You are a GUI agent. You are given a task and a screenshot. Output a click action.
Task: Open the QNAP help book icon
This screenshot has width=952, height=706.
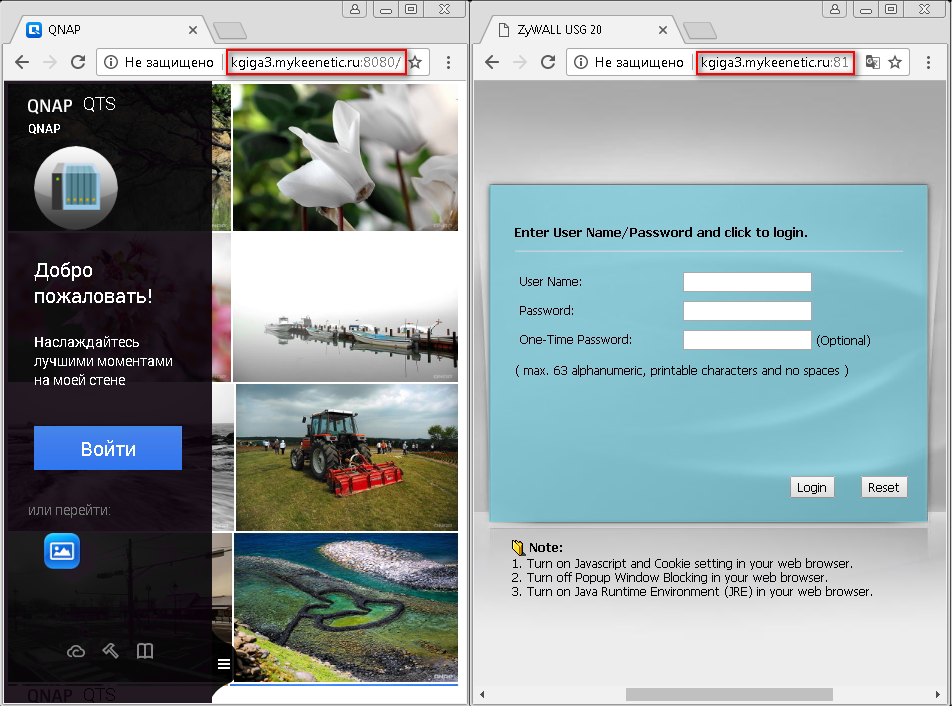[145, 652]
